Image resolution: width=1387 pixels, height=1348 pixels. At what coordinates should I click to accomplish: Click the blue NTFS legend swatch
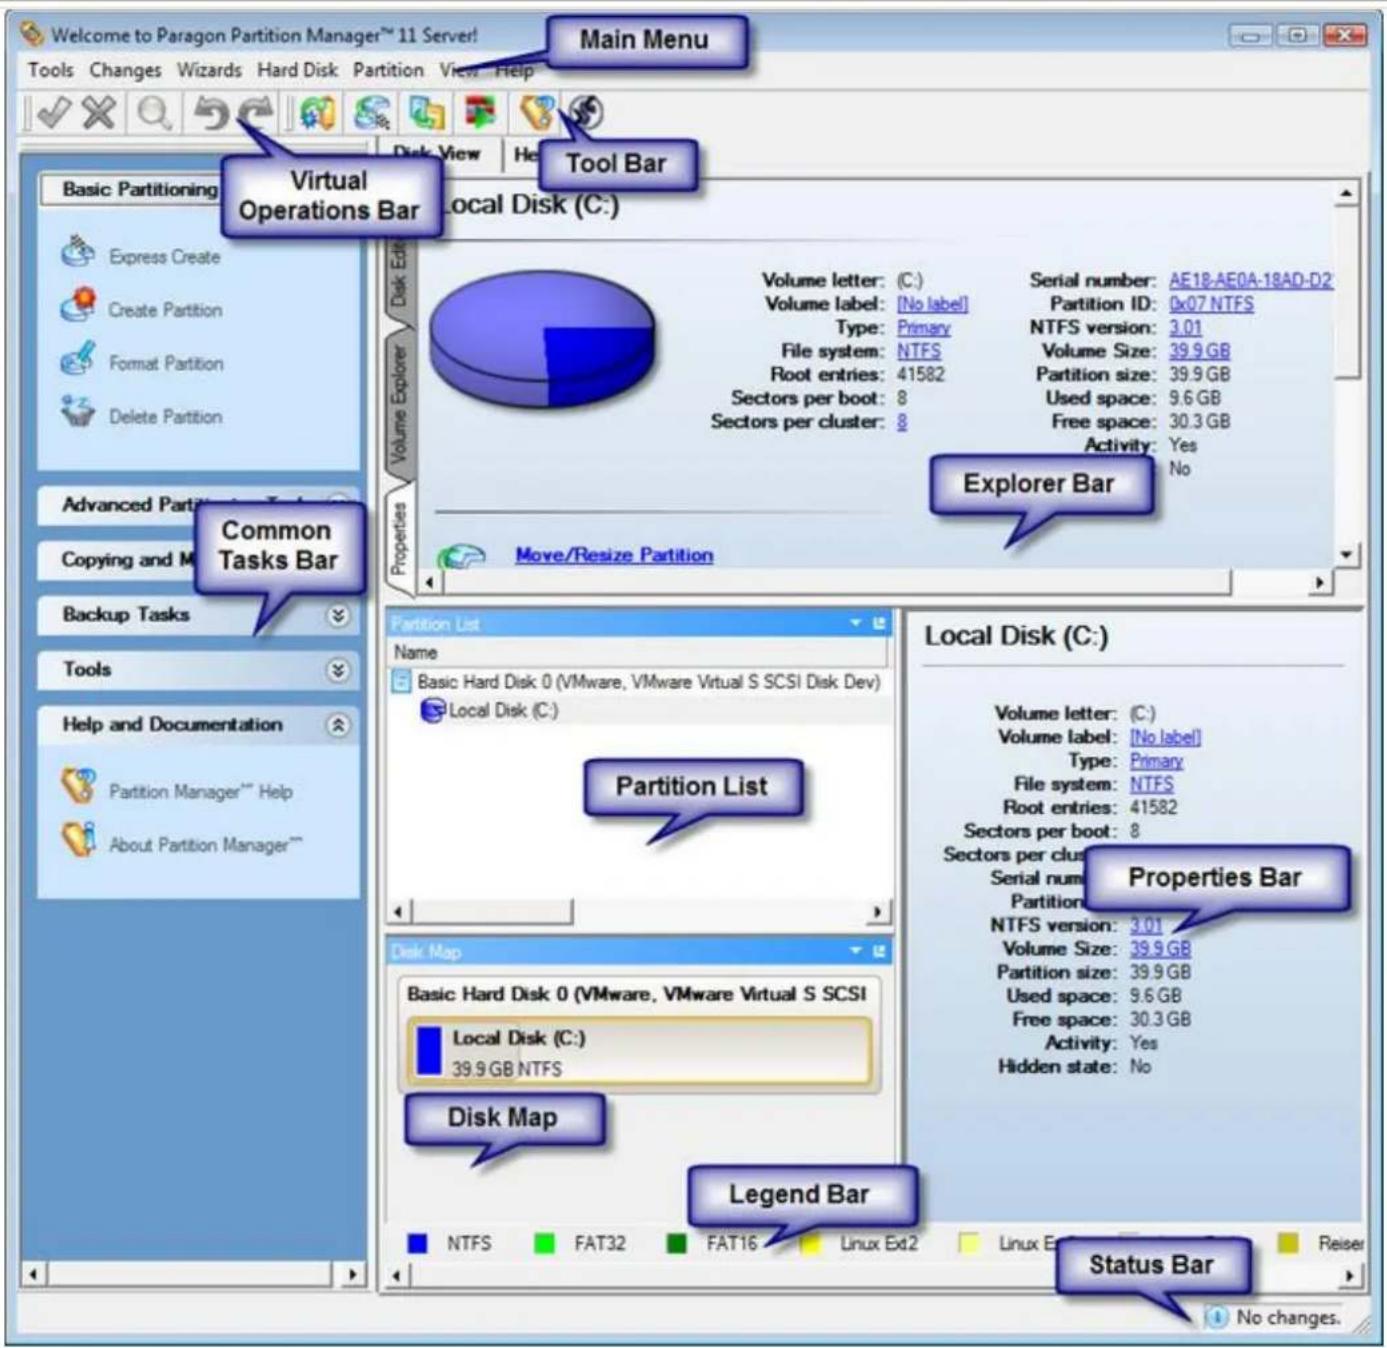click(418, 1243)
